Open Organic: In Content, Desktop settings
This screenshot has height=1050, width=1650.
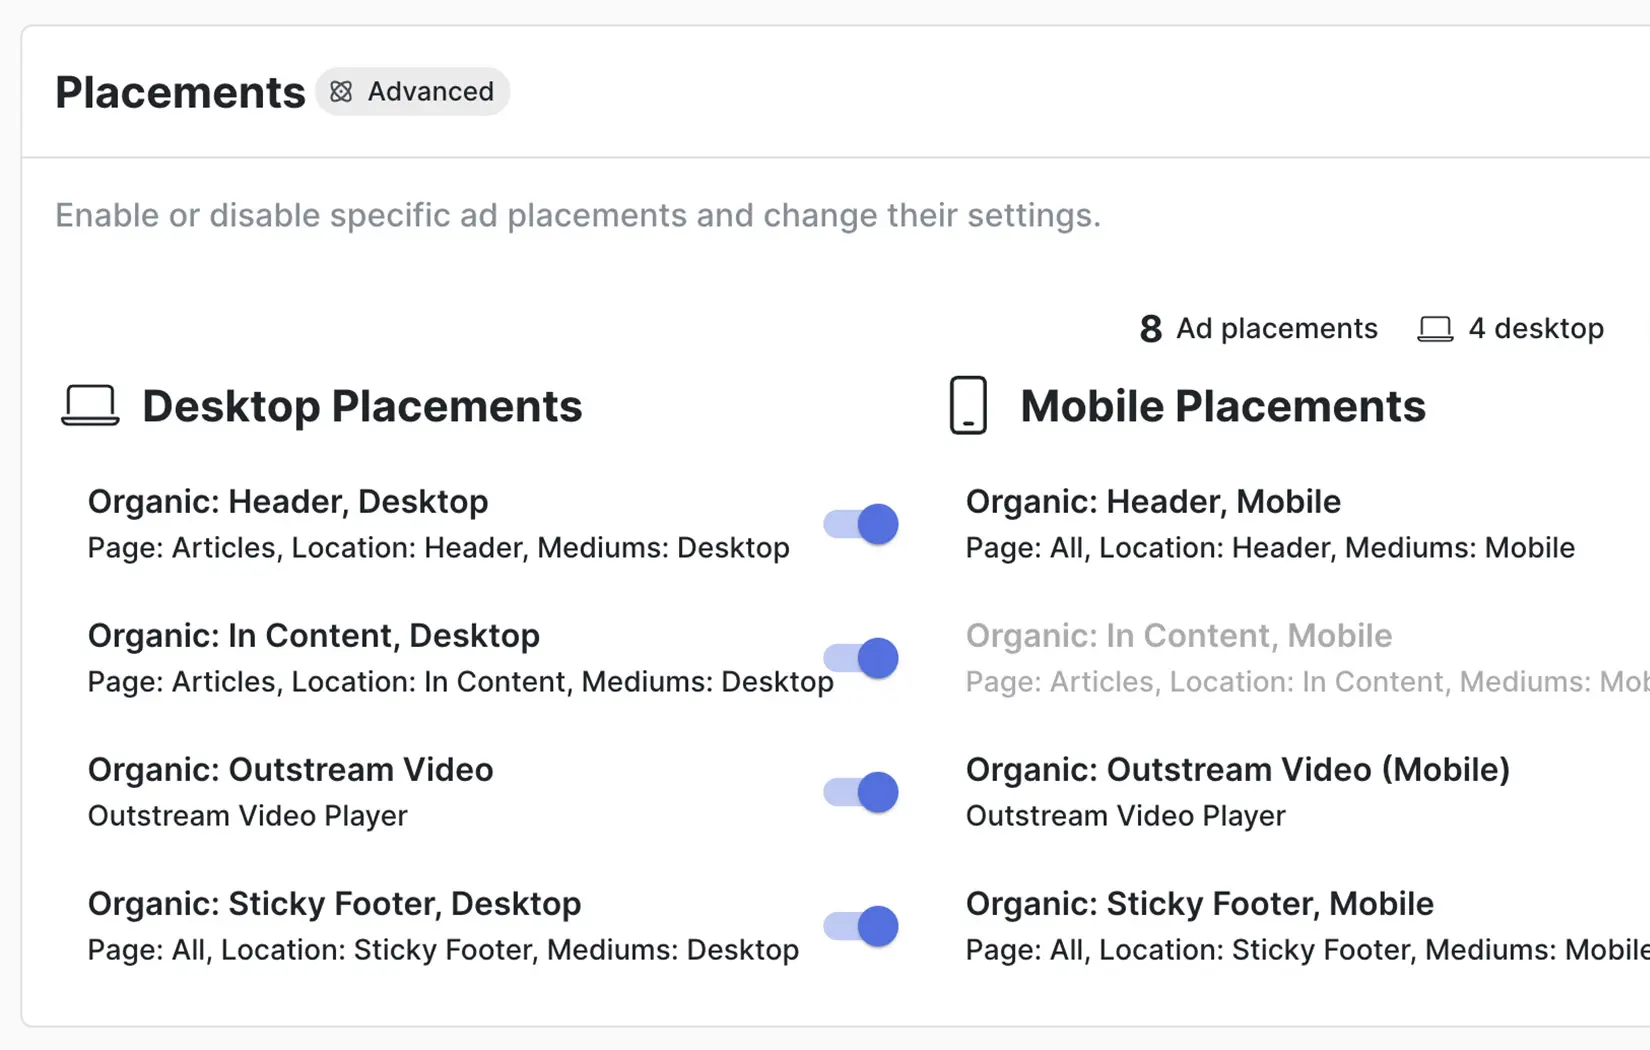coord(314,636)
